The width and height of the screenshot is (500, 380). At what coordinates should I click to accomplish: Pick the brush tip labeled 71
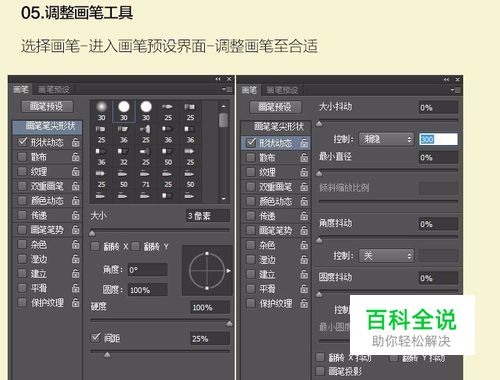click(146, 178)
